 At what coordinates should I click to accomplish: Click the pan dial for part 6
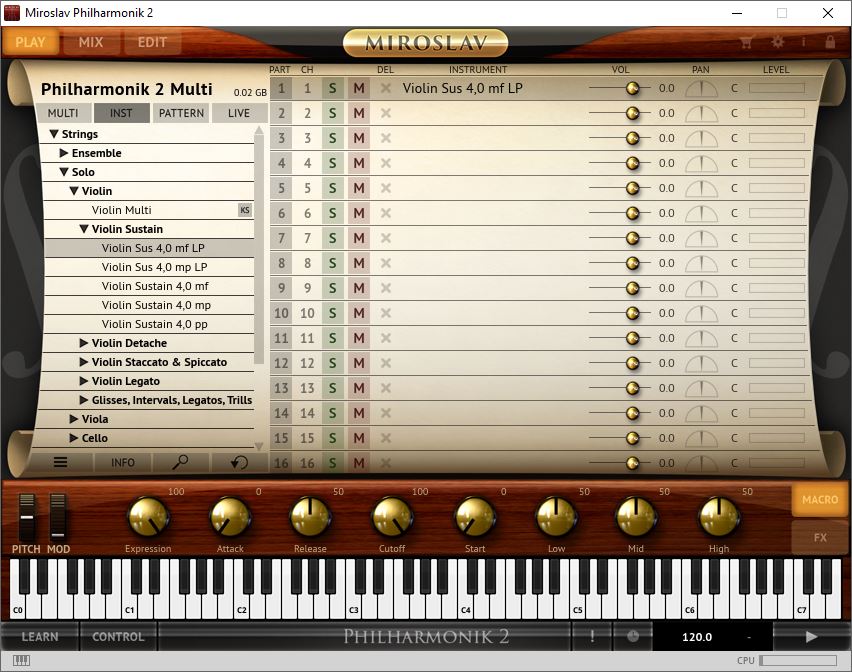click(x=701, y=213)
